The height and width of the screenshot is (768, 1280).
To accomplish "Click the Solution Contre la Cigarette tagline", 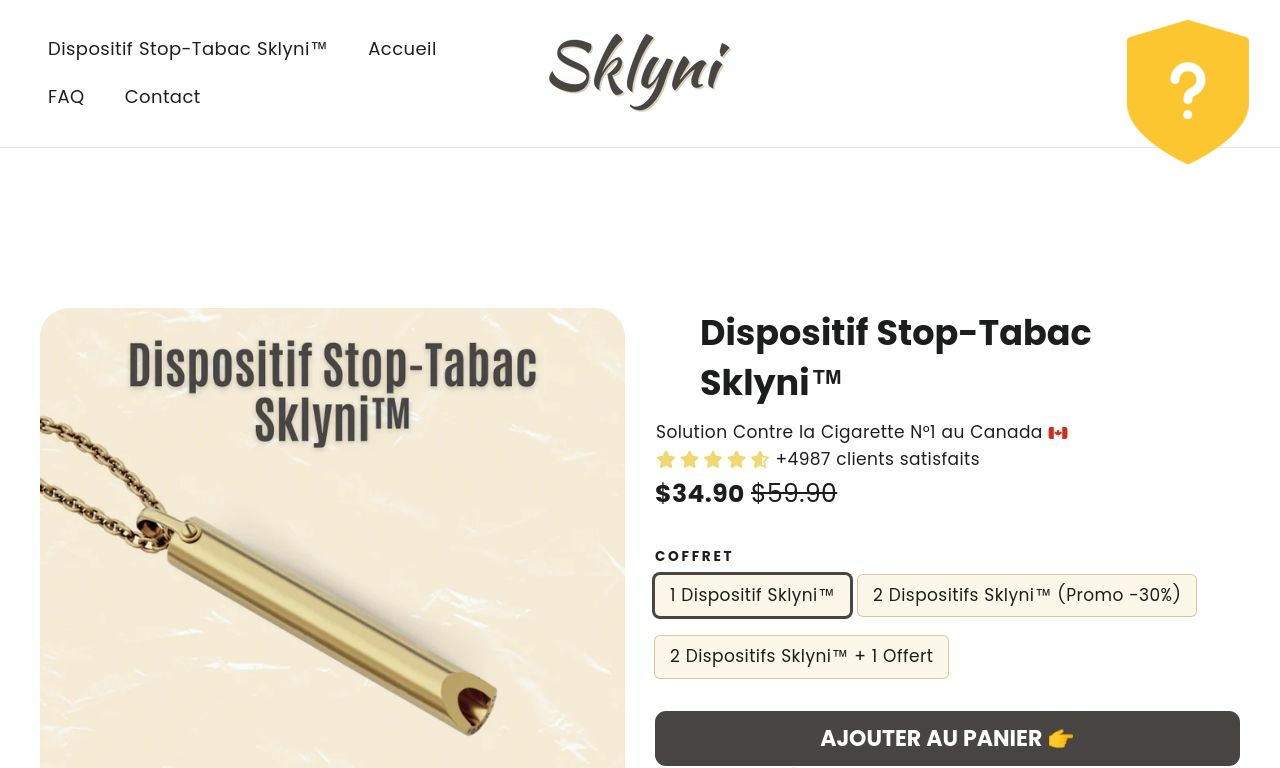I will (x=849, y=432).
